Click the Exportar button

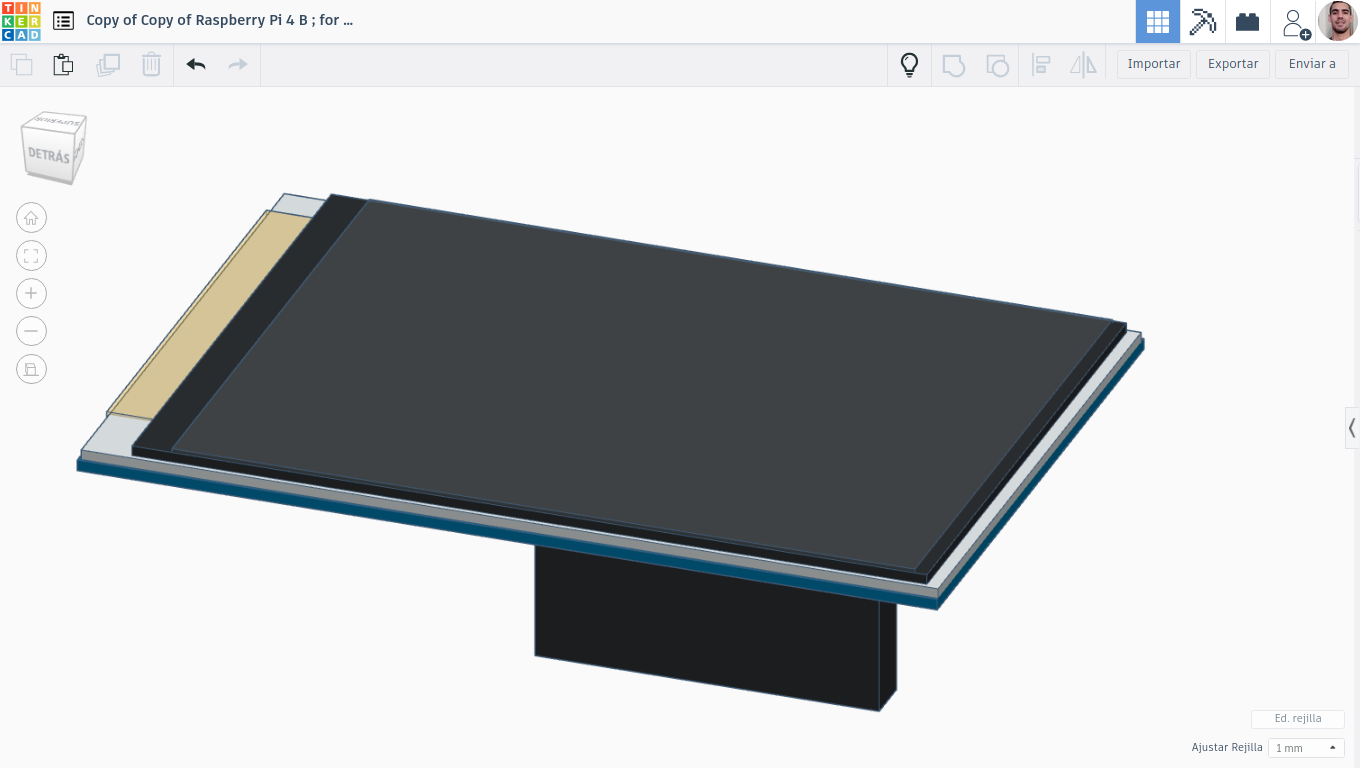click(1233, 64)
